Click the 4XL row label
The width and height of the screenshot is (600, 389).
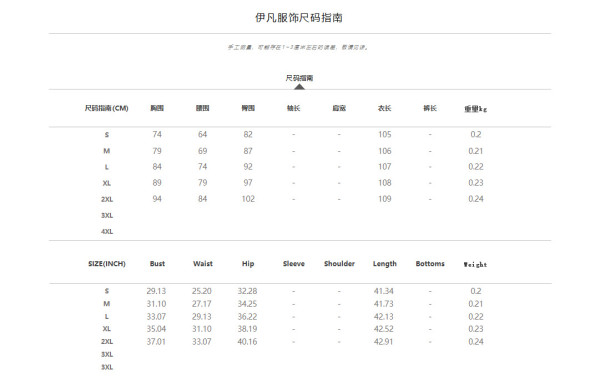pyautogui.click(x=107, y=231)
